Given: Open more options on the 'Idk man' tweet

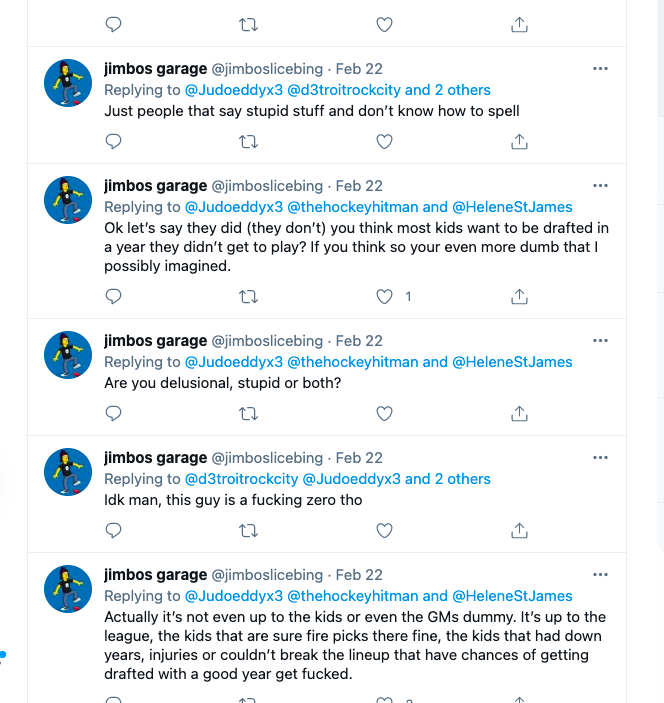Looking at the screenshot, I should (x=600, y=458).
